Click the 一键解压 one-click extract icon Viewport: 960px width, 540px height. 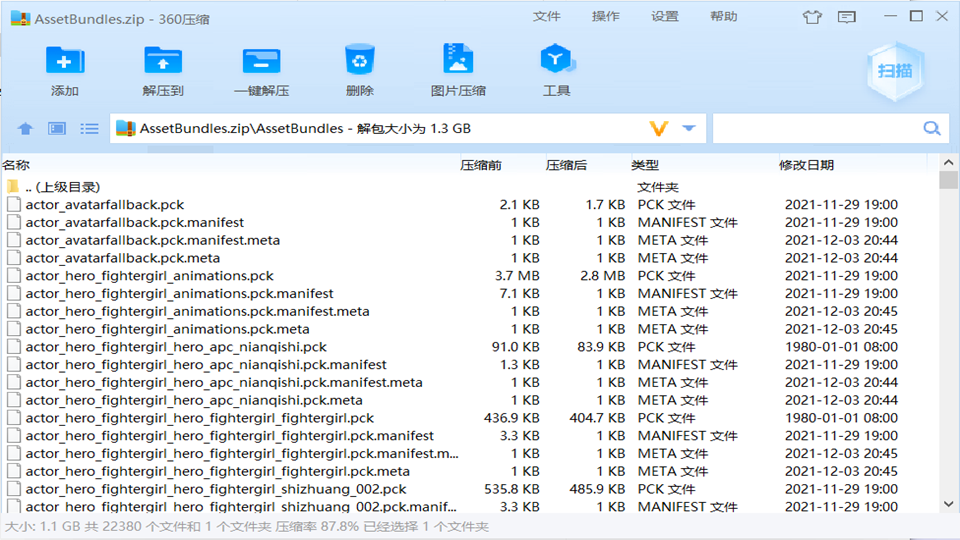(261, 62)
